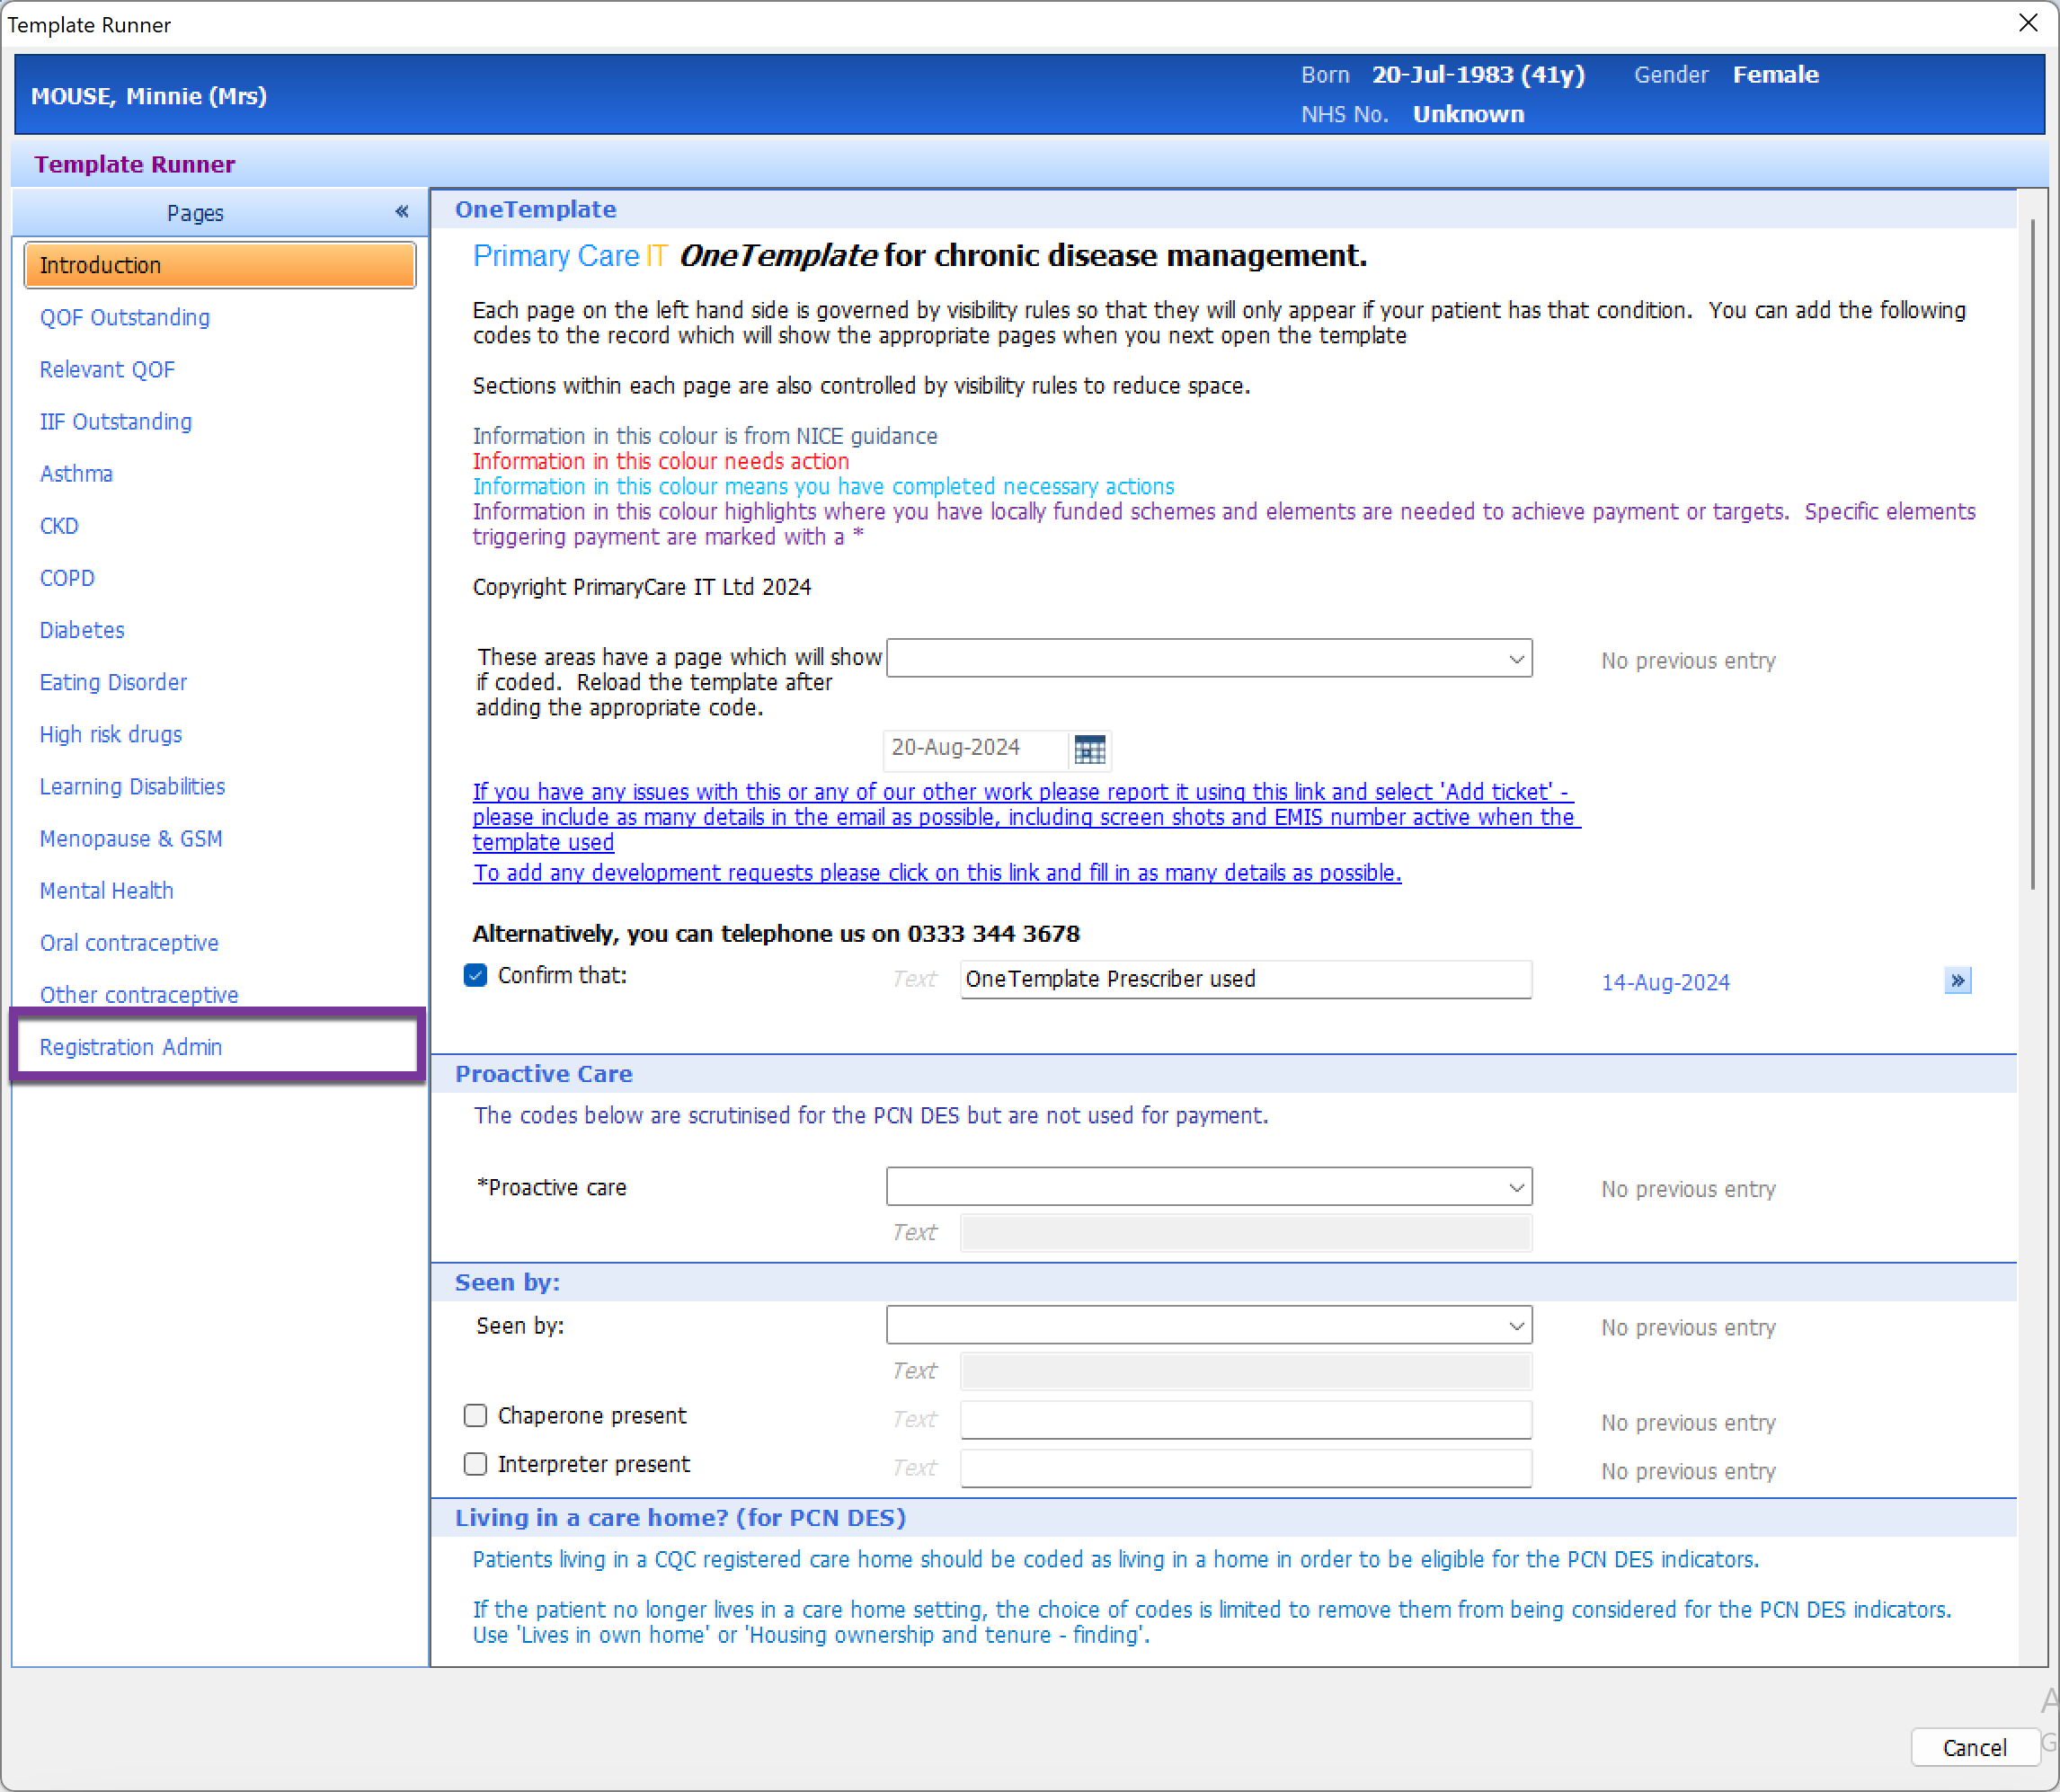Screen dimensions: 2060x1792
Task: Open the Seen by dropdown
Action: tap(1208, 1325)
